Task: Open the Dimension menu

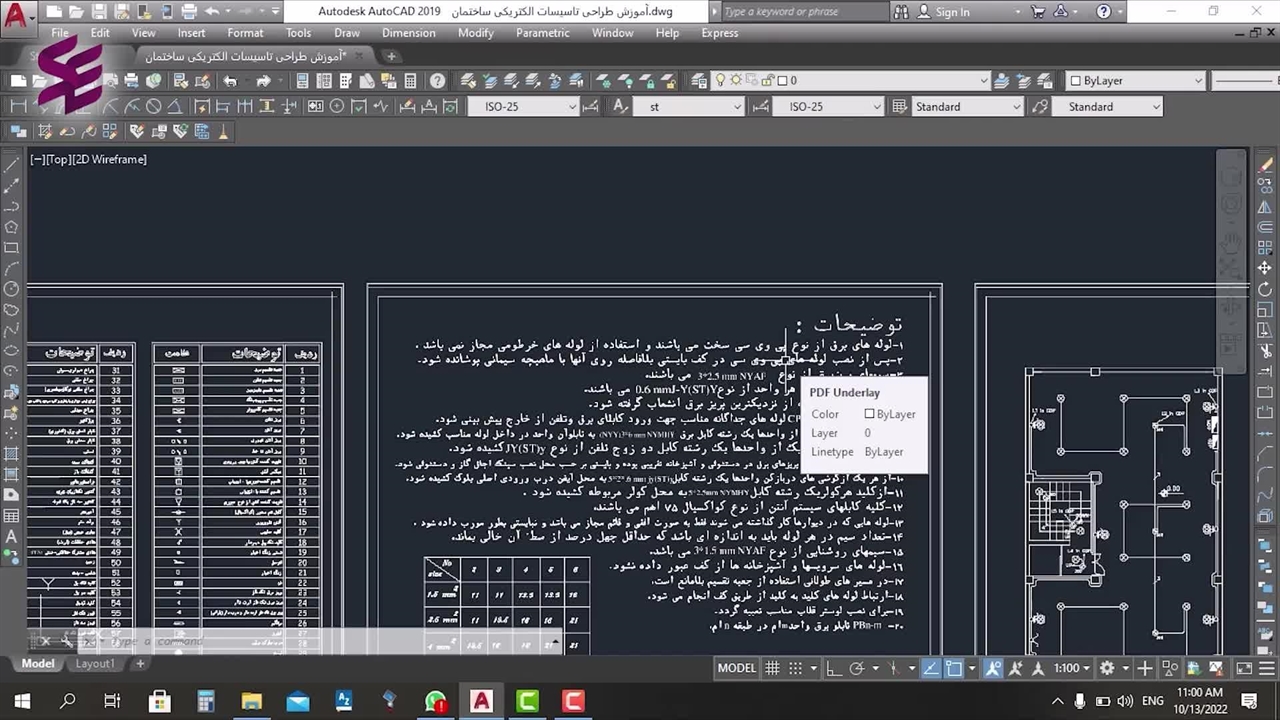Action: [408, 33]
